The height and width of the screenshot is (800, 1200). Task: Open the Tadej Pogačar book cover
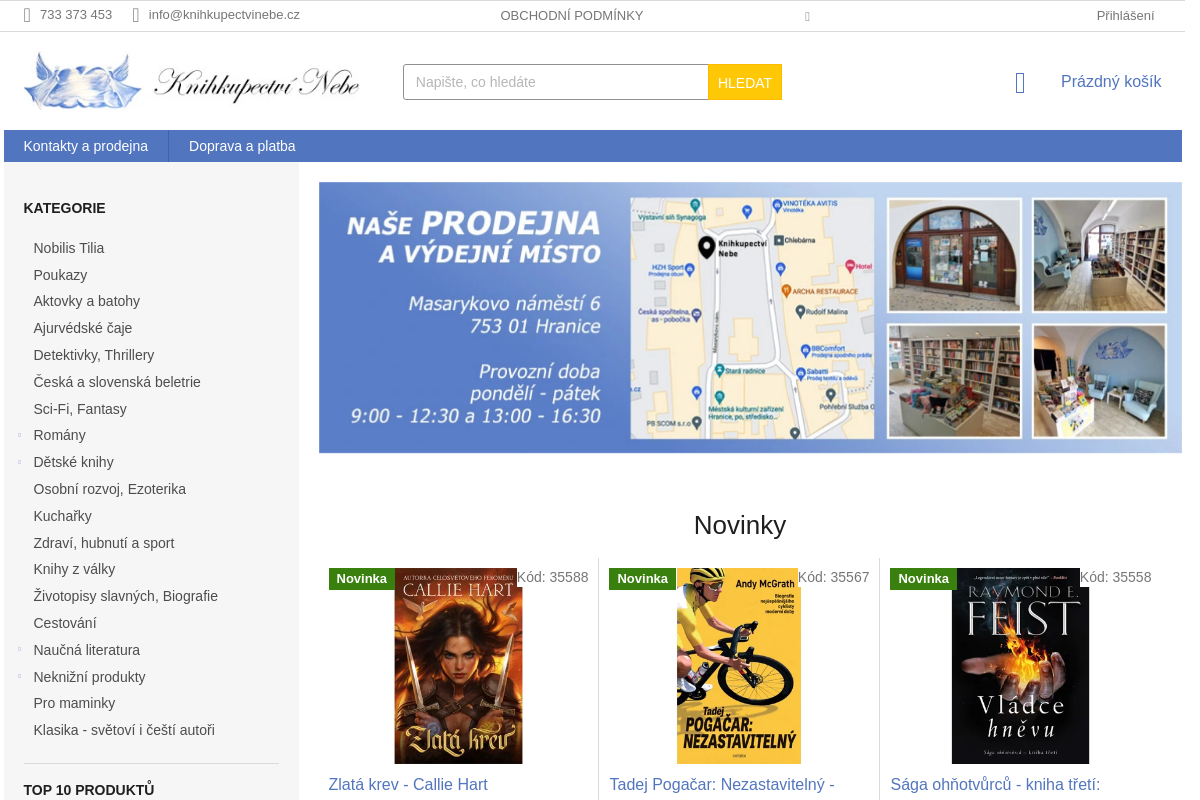[739, 666]
